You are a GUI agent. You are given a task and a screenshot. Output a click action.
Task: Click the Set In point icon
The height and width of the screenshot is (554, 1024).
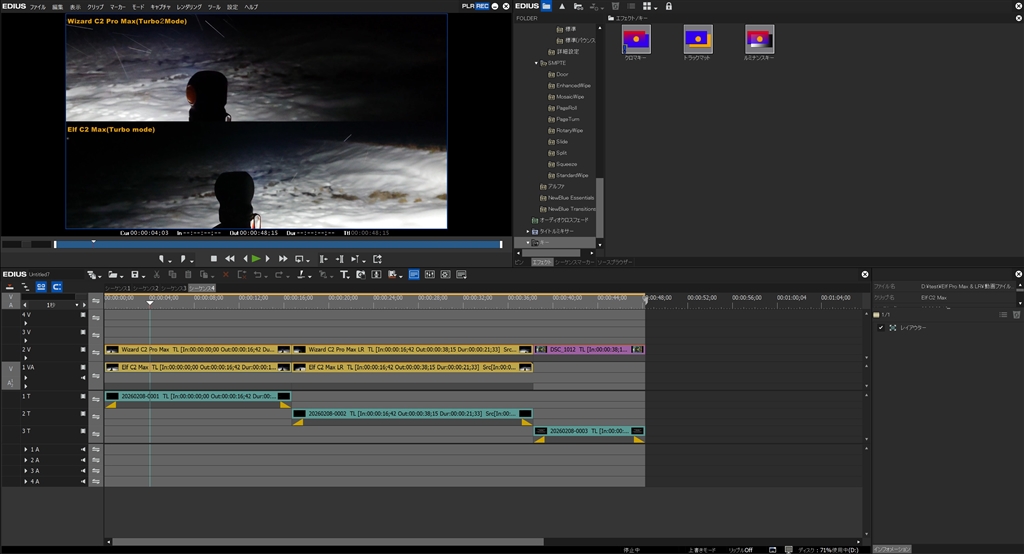pyautogui.click(x=162, y=259)
